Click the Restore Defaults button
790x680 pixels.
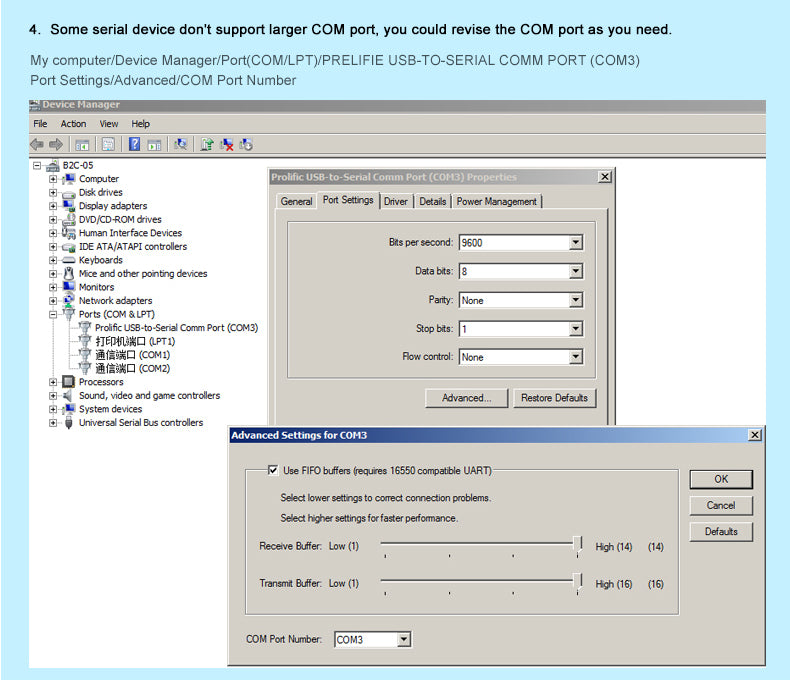click(554, 398)
